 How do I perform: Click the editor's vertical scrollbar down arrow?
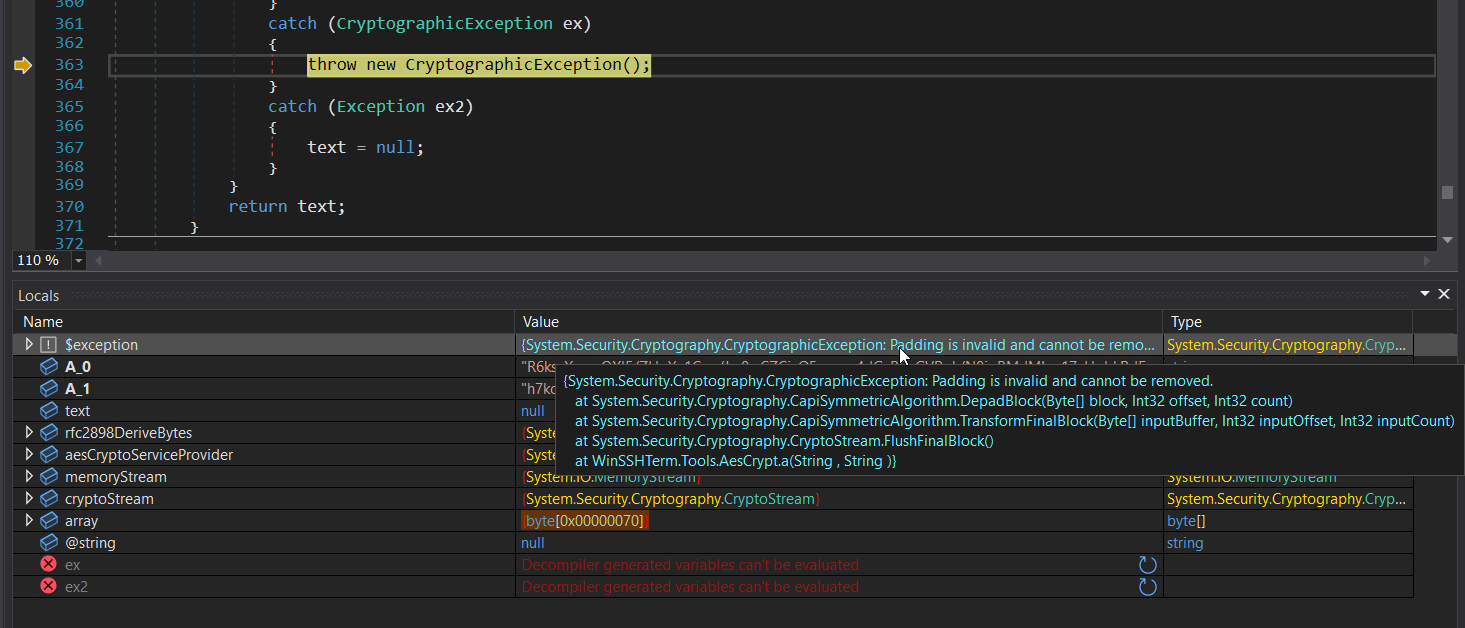[1447, 240]
